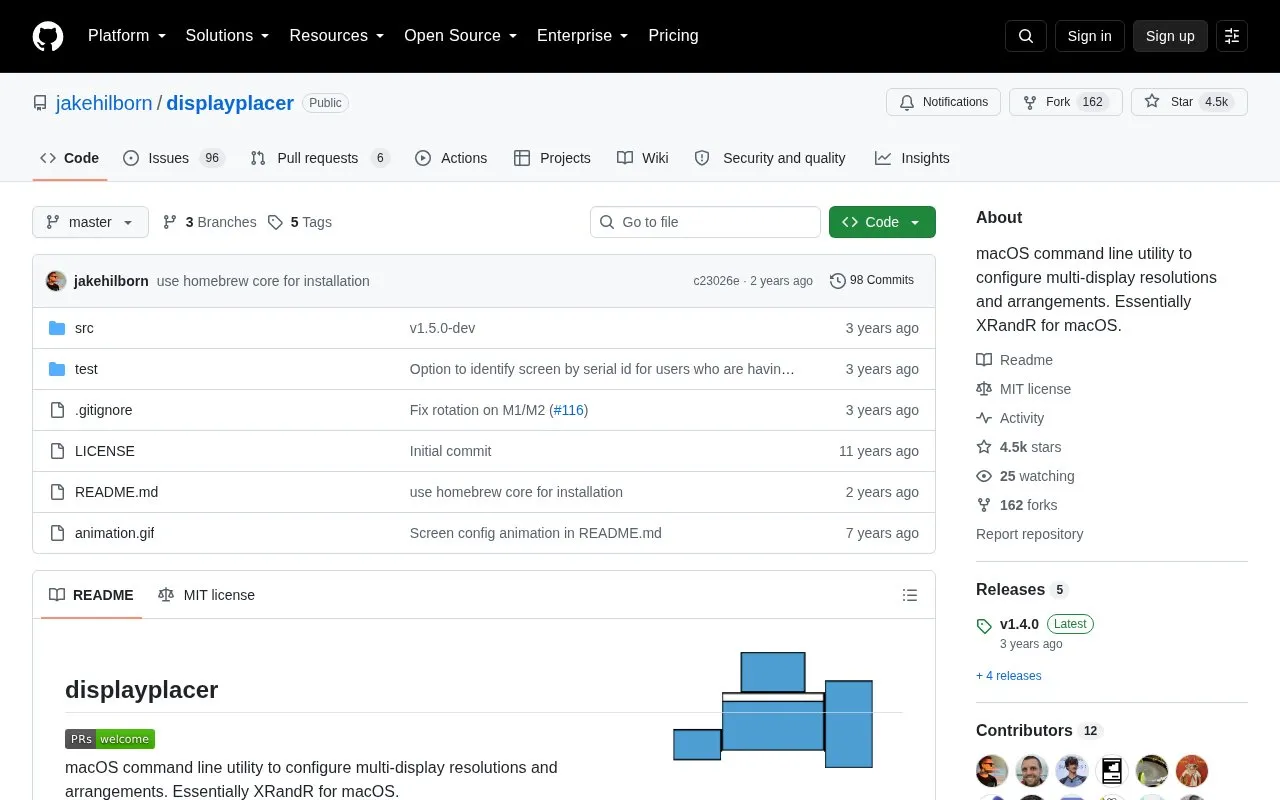The width and height of the screenshot is (1280, 800).
Task: Open the Projects tab
Action: 552,158
